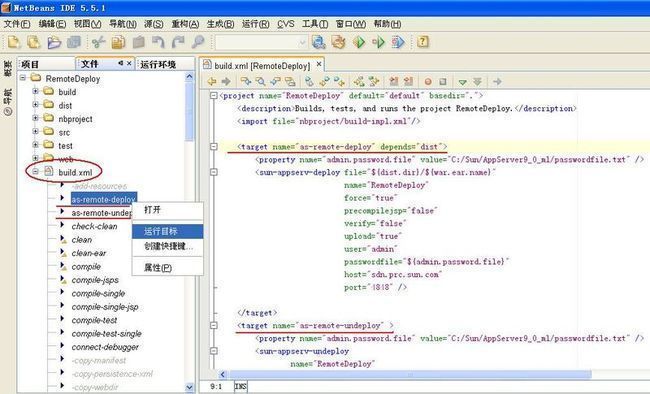Click the Open Project folder icon
The width and height of the screenshot is (650, 394).
point(54,42)
